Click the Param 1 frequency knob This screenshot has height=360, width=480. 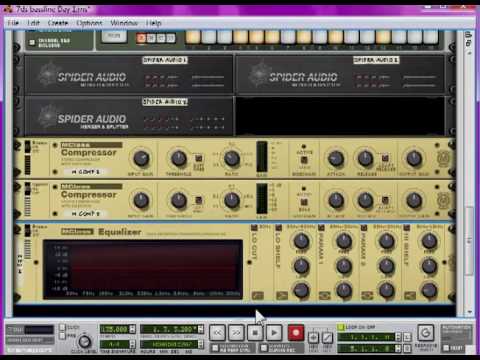[x=344, y=241]
